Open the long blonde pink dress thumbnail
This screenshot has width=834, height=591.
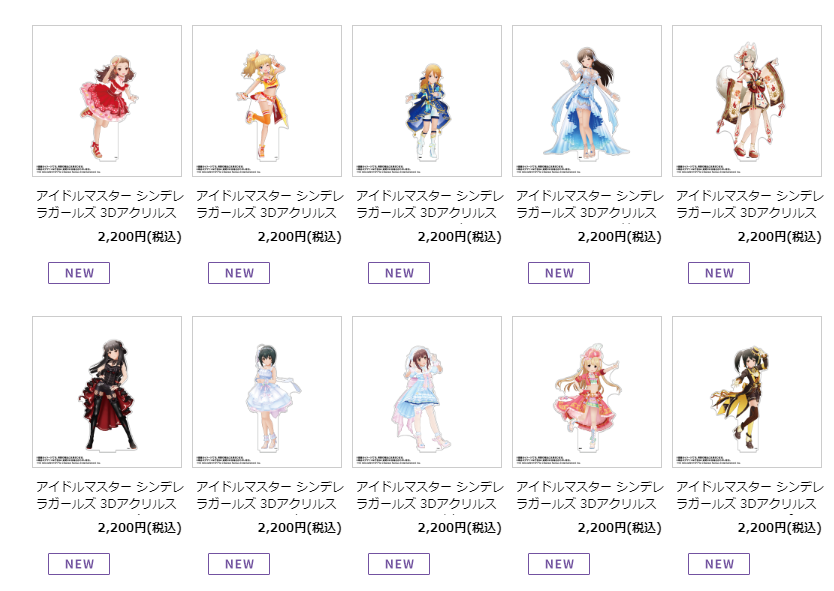tap(587, 392)
